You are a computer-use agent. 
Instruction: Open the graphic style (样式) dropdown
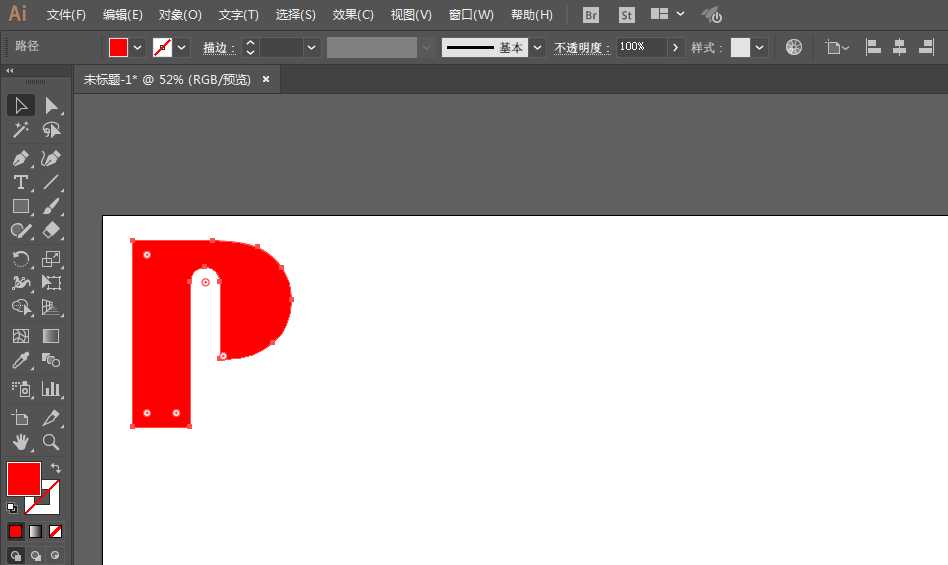pos(760,47)
